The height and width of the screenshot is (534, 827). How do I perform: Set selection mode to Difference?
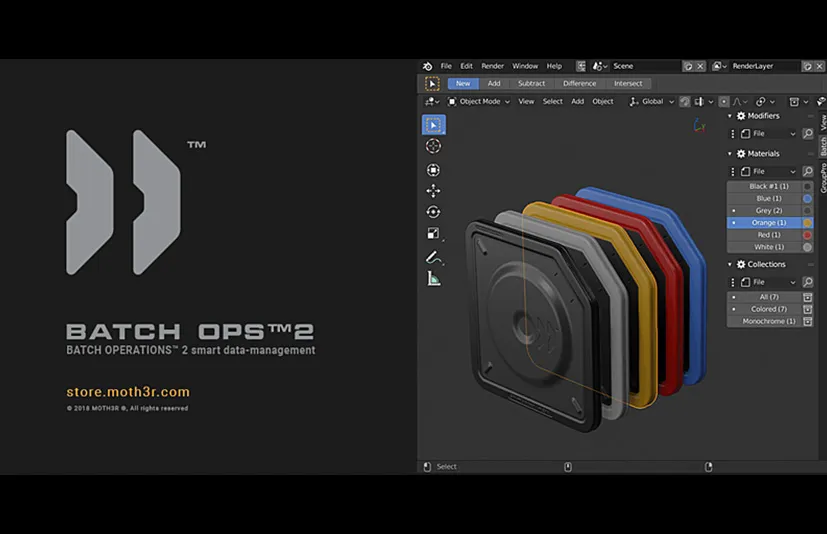coord(580,83)
